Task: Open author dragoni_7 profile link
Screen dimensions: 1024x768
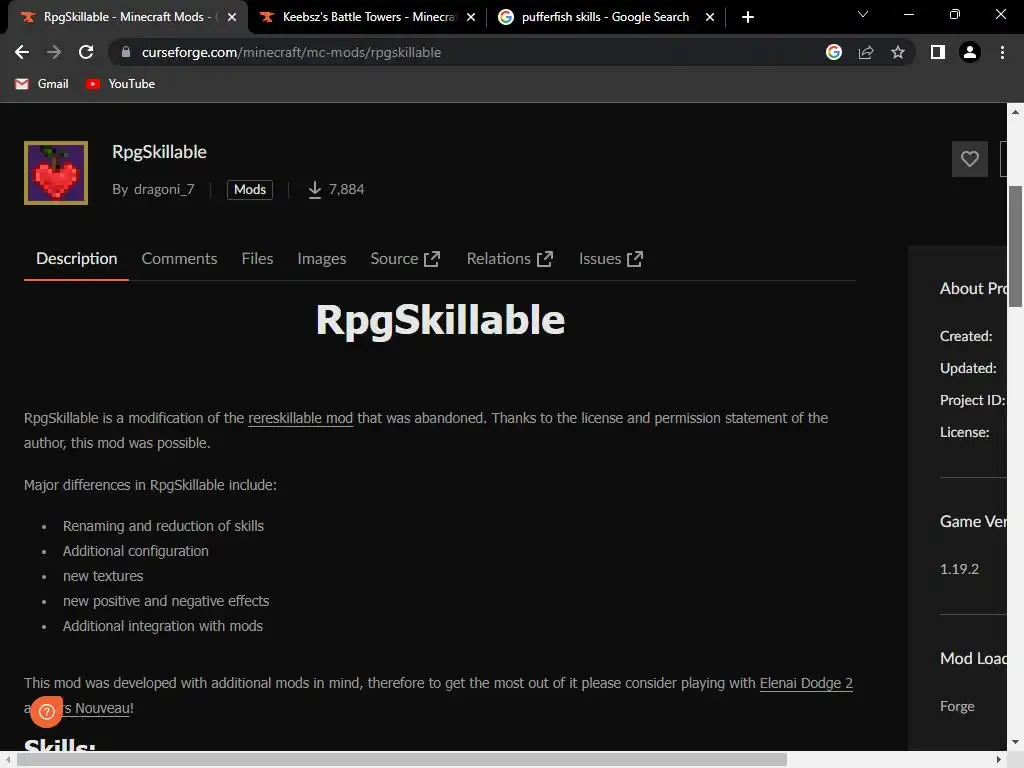Action: click(164, 189)
